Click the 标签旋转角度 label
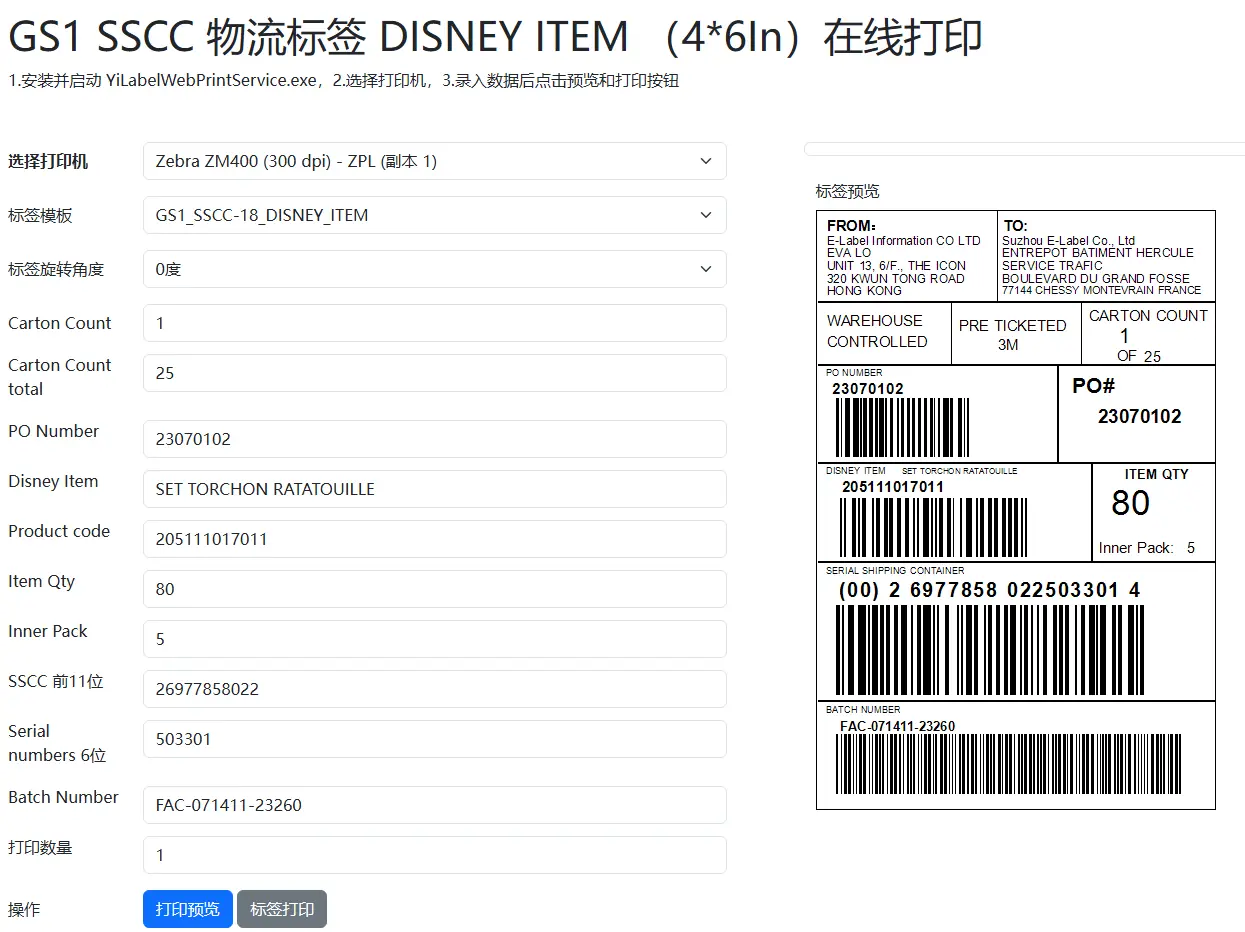The width and height of the screenshot is (1245, 932). pyautogui.click(x=56, y=269)
